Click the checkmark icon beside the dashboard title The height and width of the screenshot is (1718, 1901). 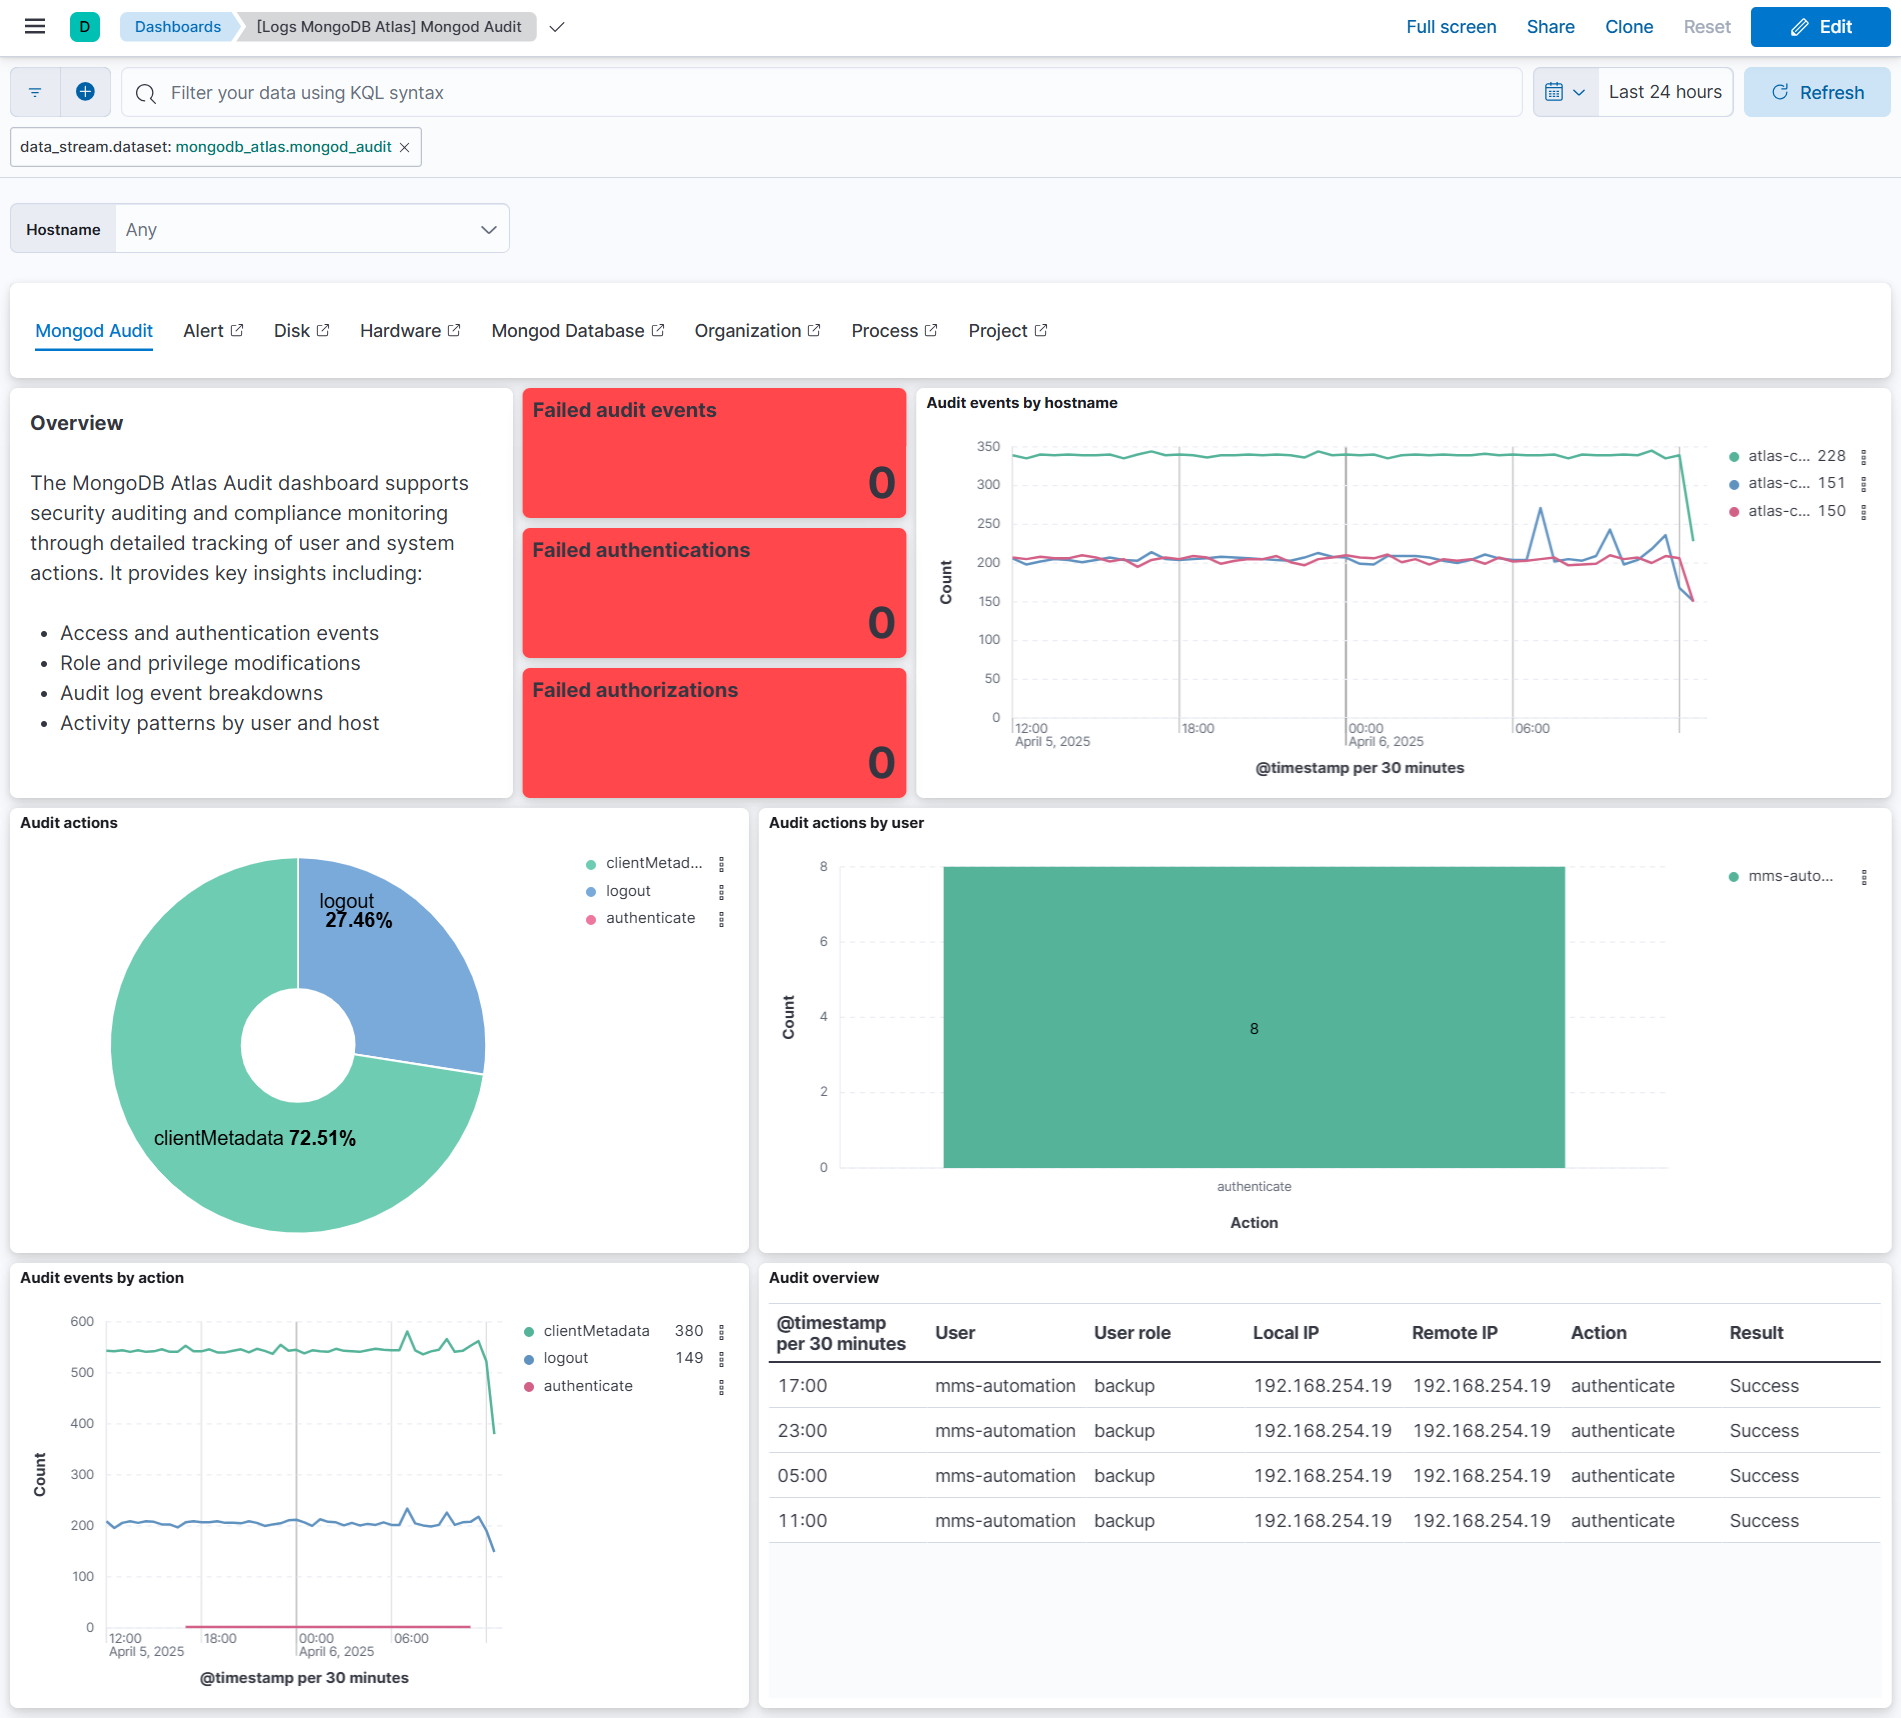pyautogui.click(x=557, y=27)
